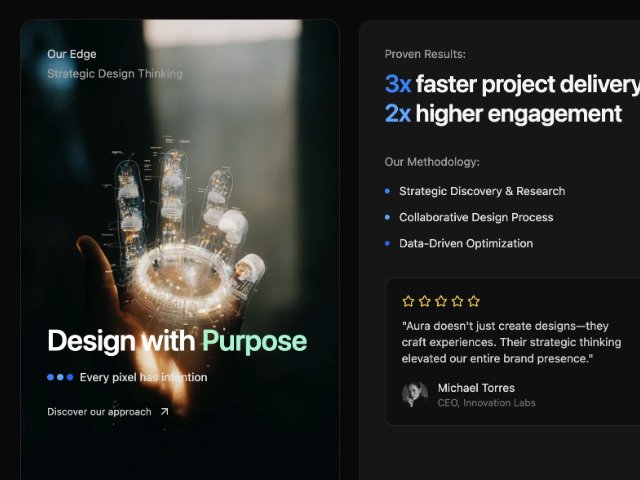Select Data-Driven Optimization item

(x=465, y=243)
